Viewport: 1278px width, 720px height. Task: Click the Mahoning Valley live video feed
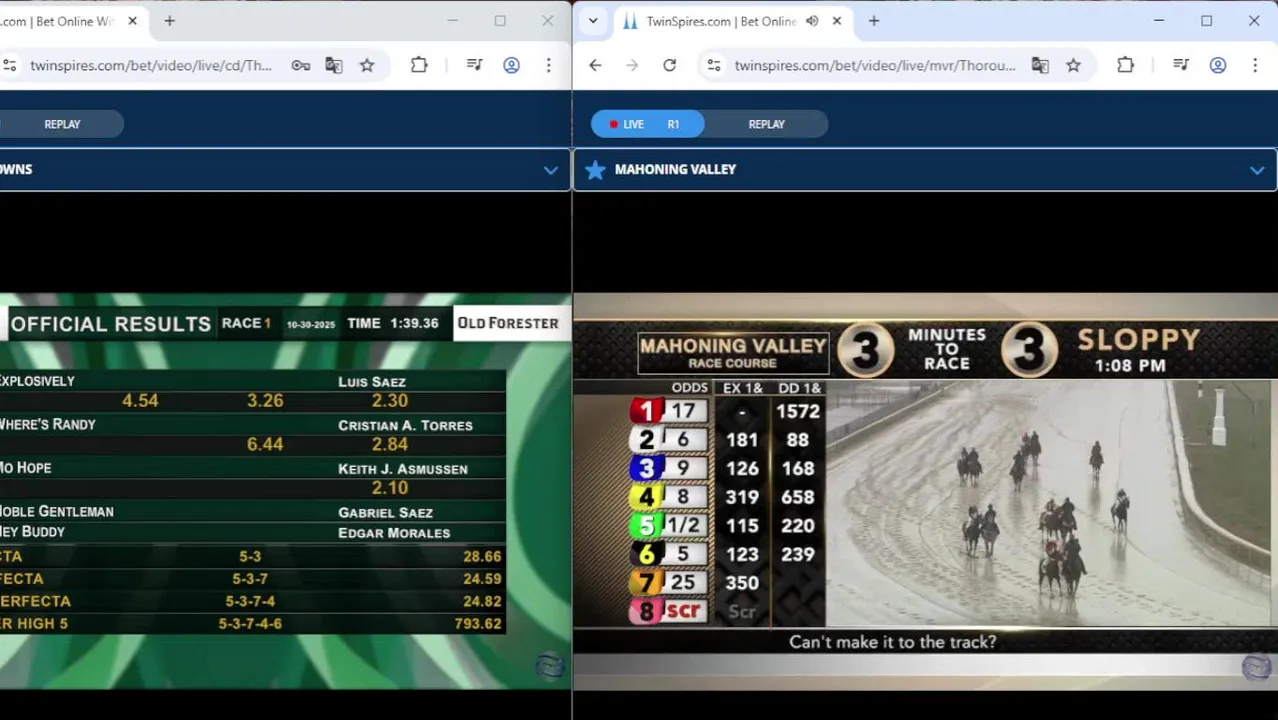click(925, 490)
